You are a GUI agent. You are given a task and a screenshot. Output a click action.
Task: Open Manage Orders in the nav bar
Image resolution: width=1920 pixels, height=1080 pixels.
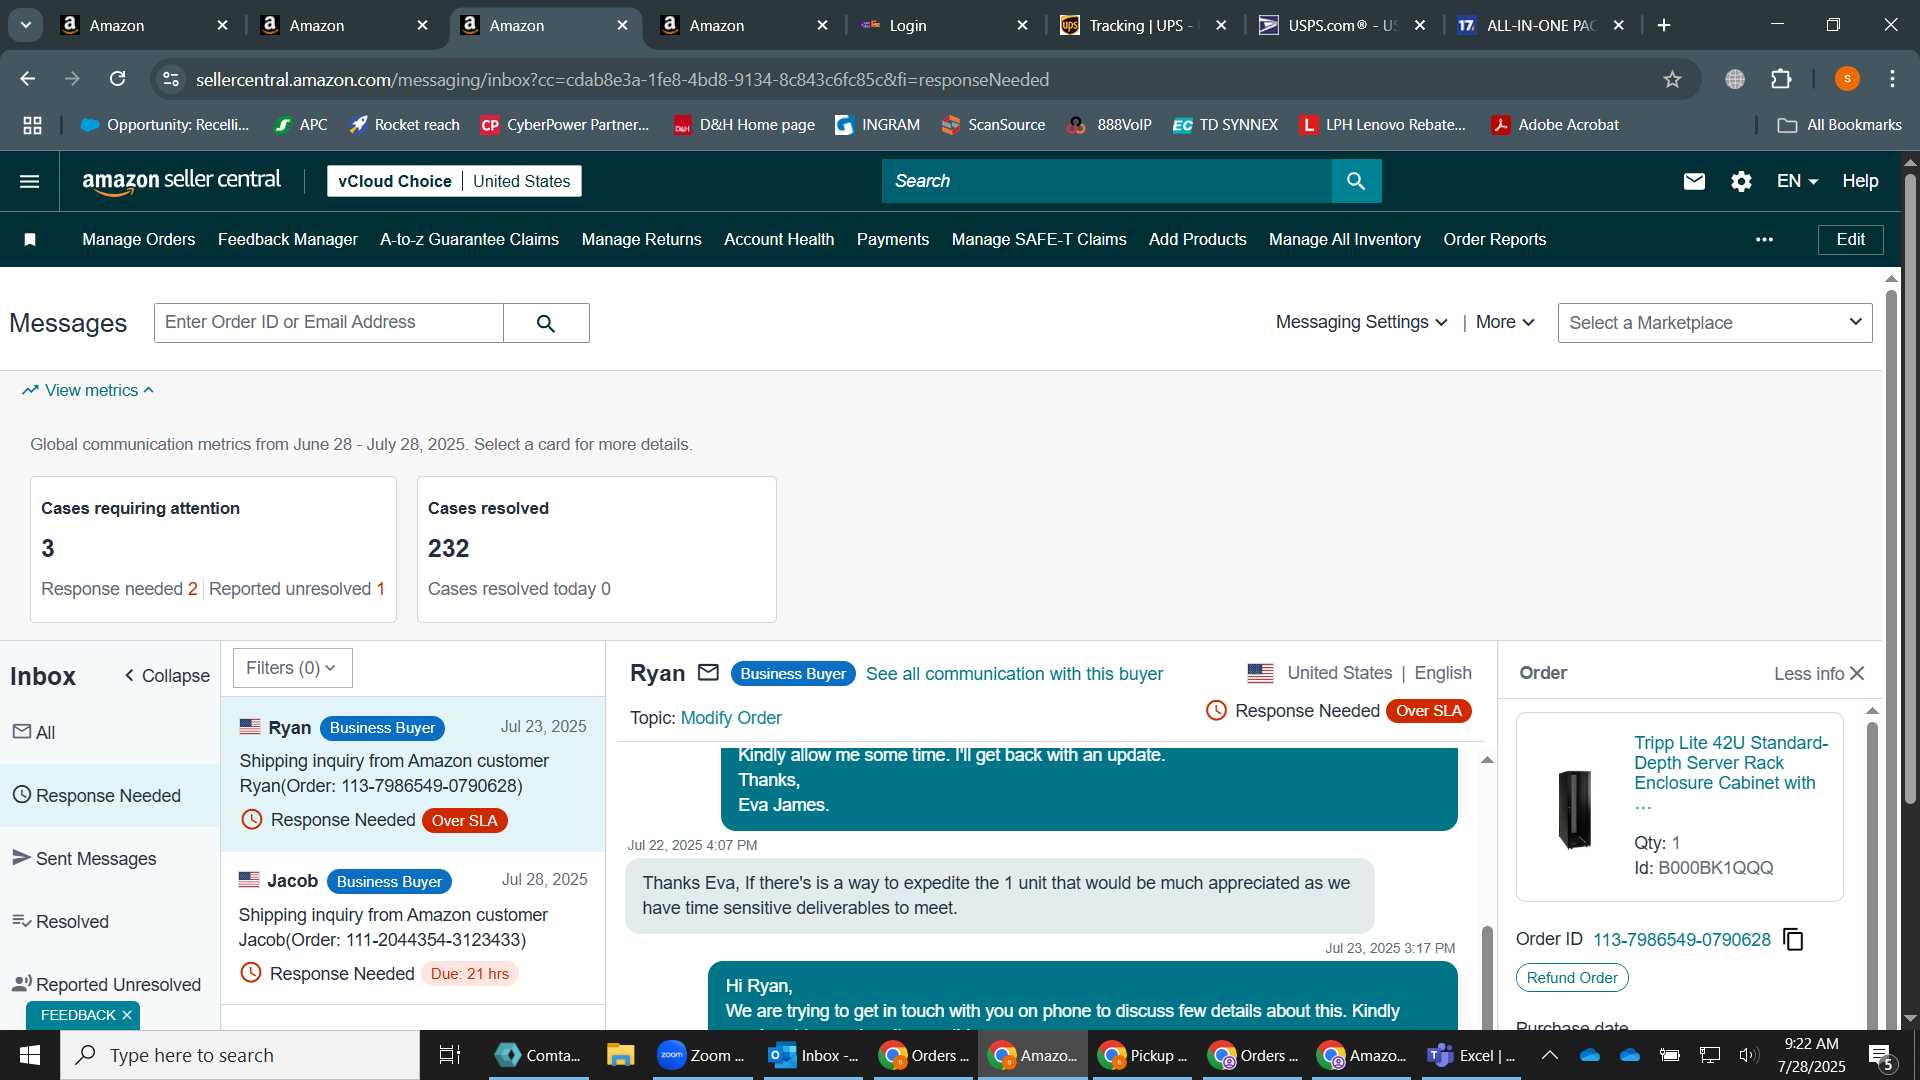coord(139,239)
